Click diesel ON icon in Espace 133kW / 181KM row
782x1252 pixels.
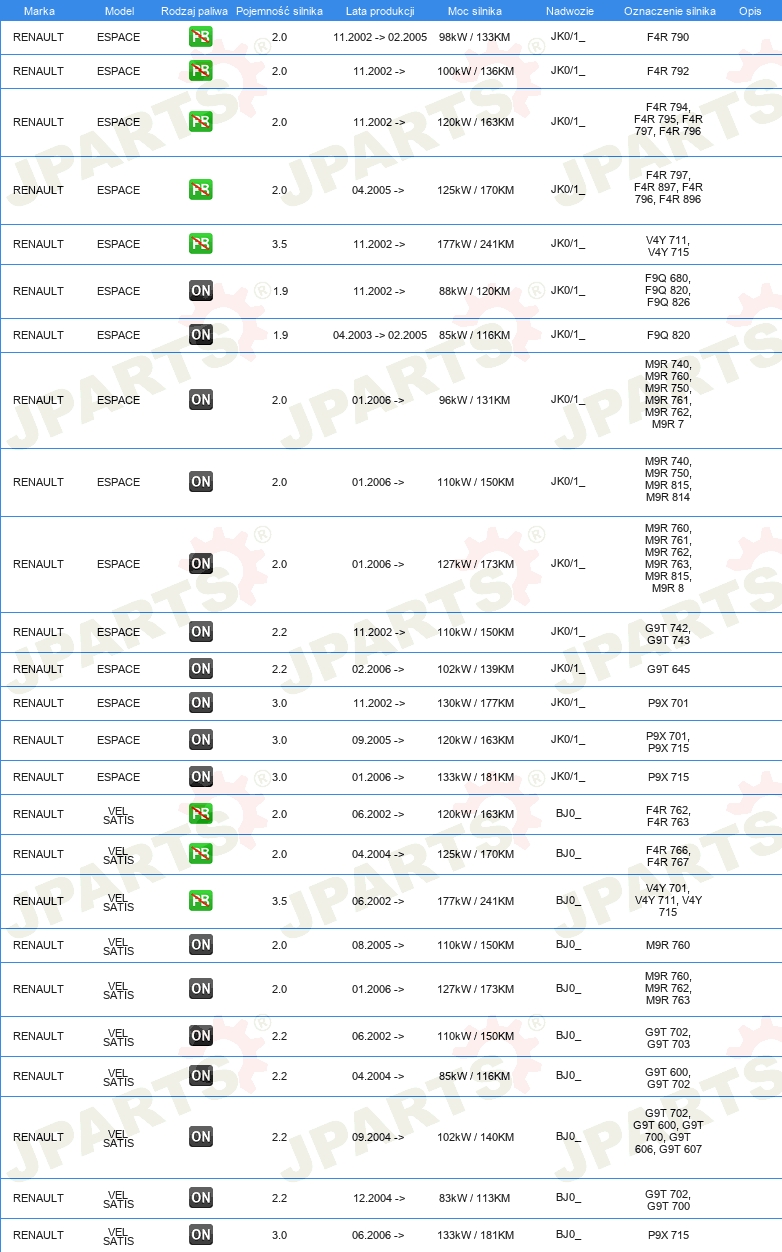click(201, 777)
